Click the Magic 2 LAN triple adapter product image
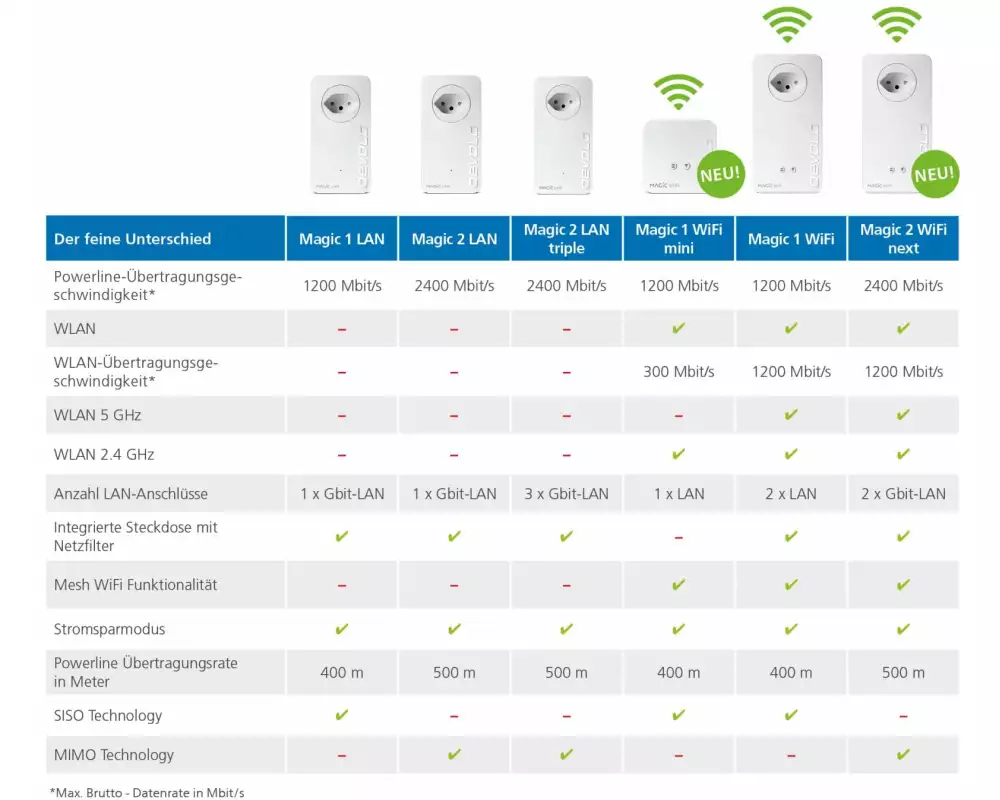This screenshot has width=1000, height=800. [x=568, y=134]
